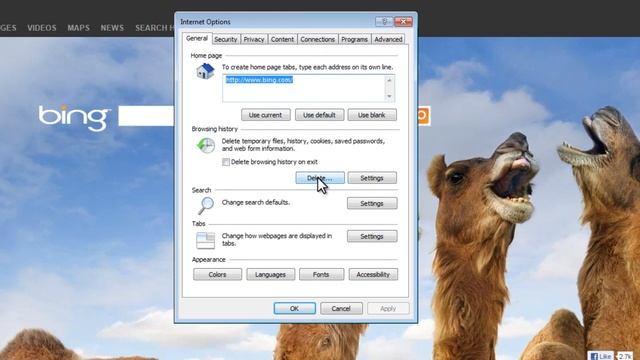640x360 pixels.
Task: Click home page box scroll up arrow
Action: click(389, 80)
